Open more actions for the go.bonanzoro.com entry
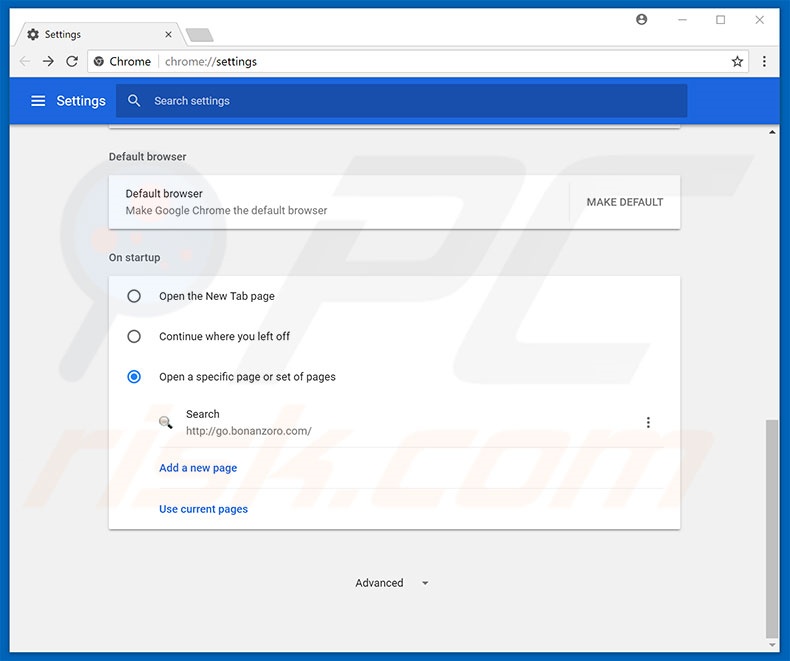This screenshot has height=661, width=790. tap(648, 422)
